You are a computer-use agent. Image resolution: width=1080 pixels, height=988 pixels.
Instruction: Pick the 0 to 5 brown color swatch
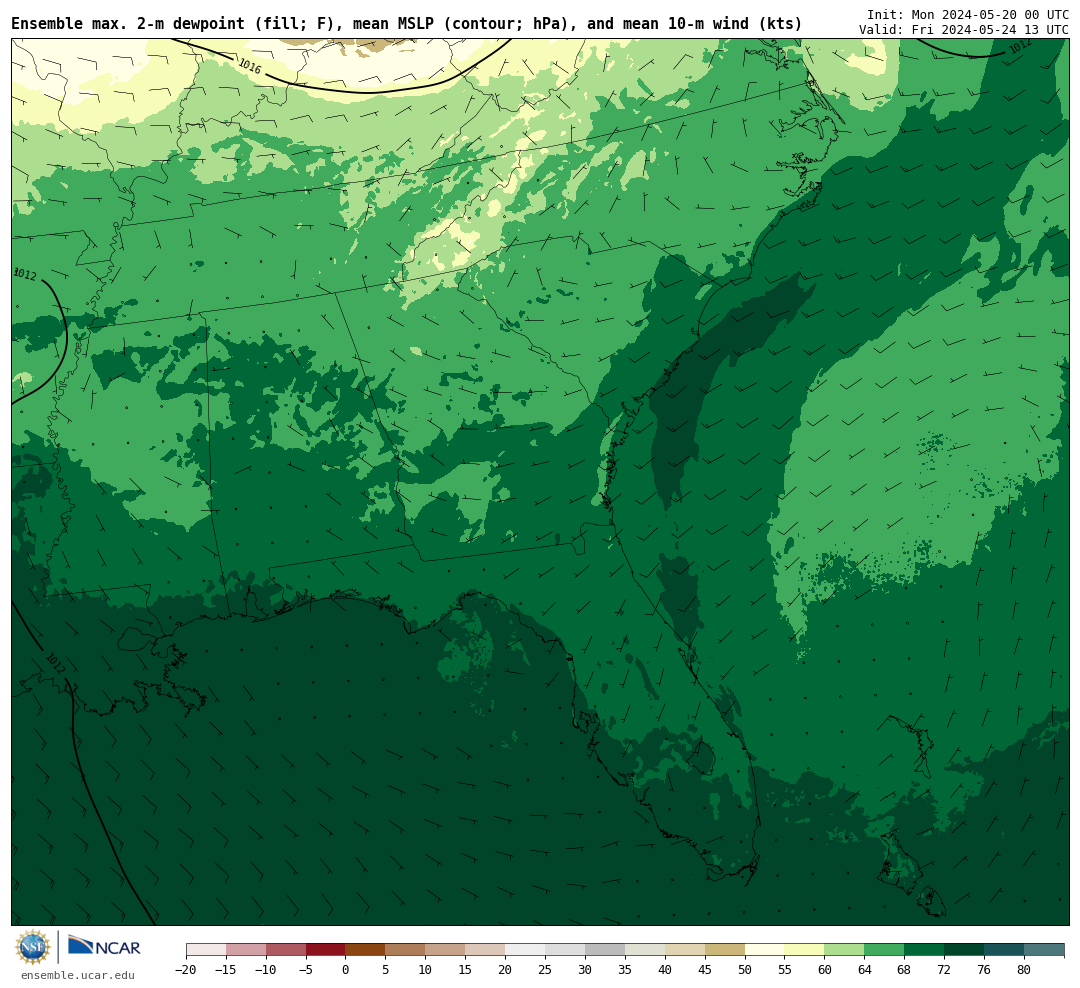coord(366,950)
